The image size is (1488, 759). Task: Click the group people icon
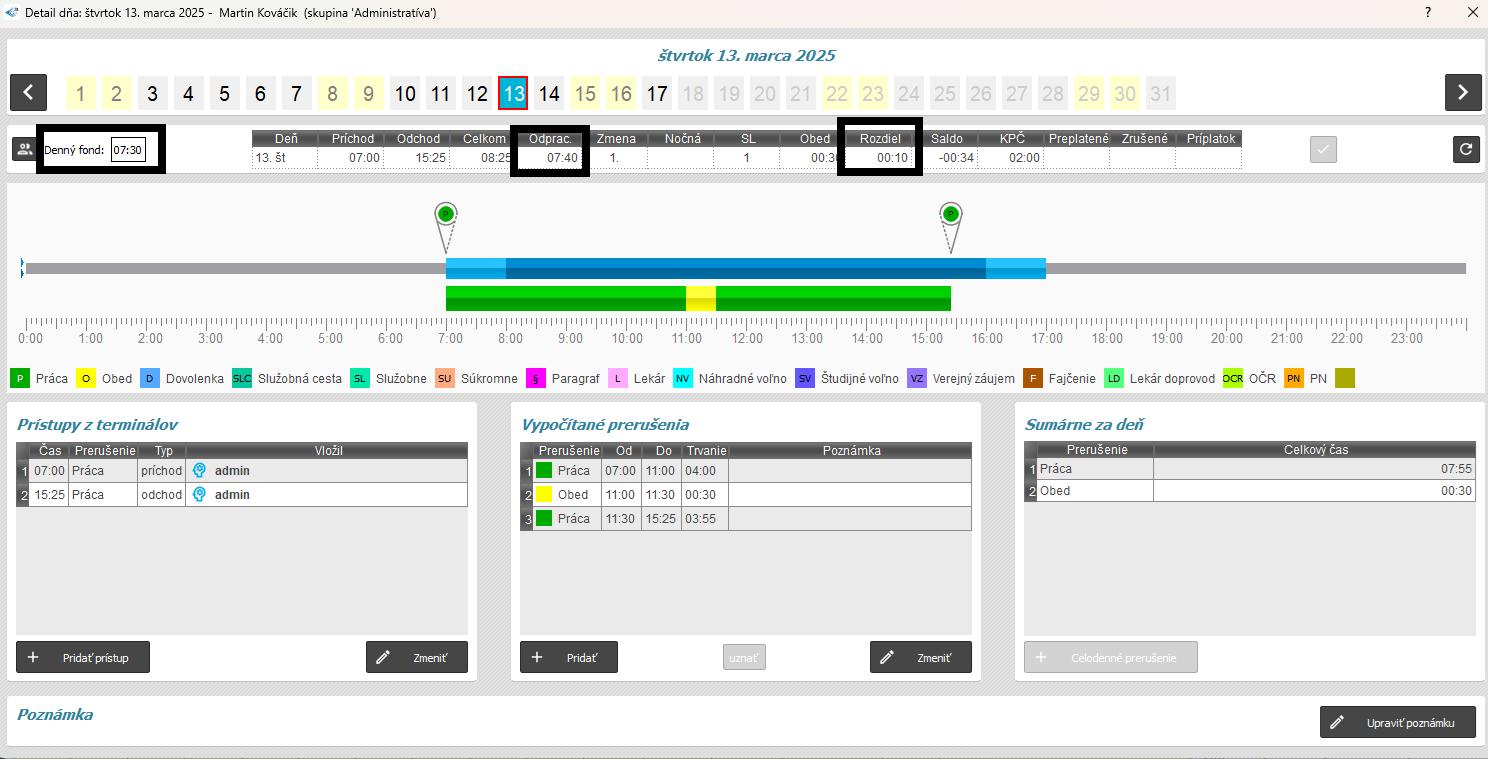23,150
